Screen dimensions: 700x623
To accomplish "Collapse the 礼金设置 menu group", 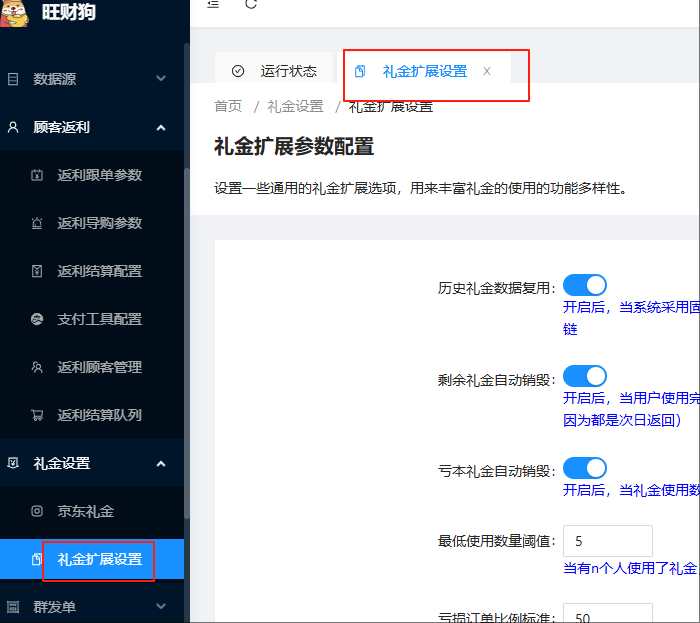I will pyautogui.click(x=92, y=463).
